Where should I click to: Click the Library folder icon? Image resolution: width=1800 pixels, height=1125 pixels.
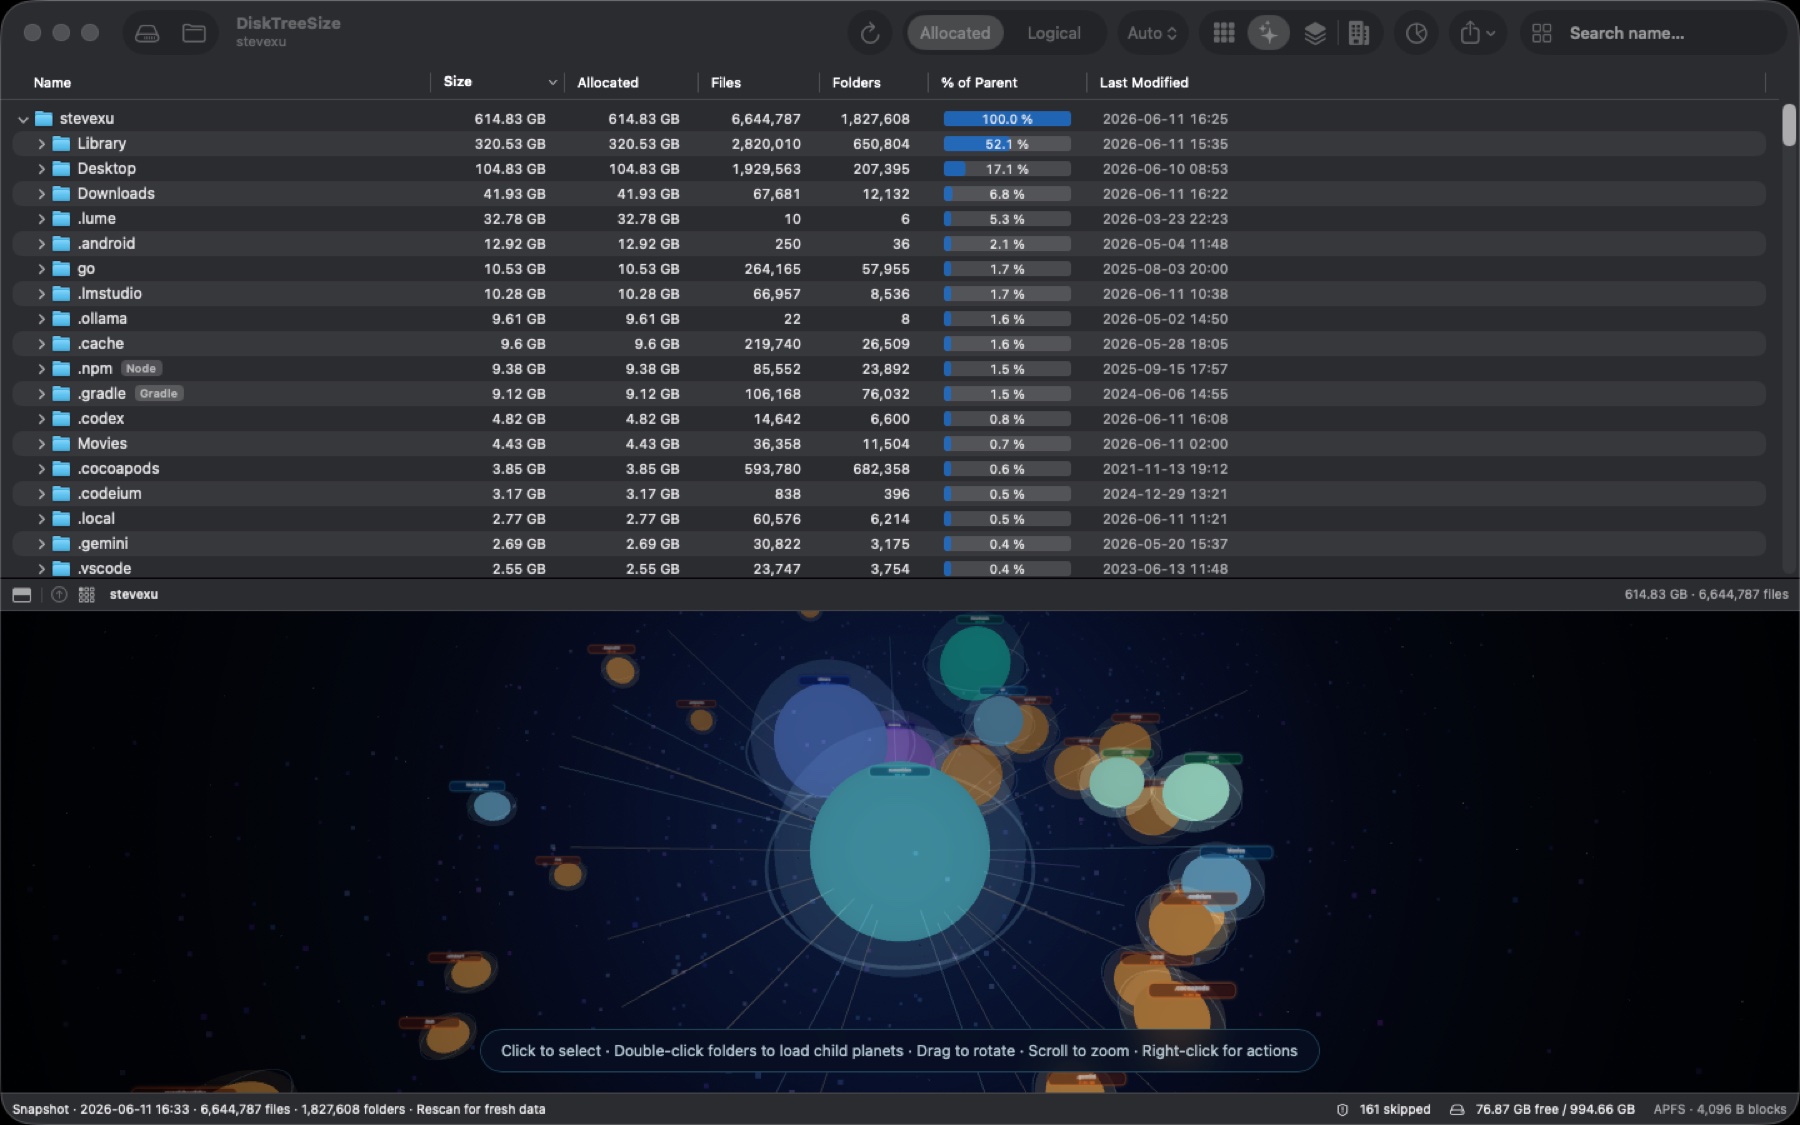click(61, 144)
